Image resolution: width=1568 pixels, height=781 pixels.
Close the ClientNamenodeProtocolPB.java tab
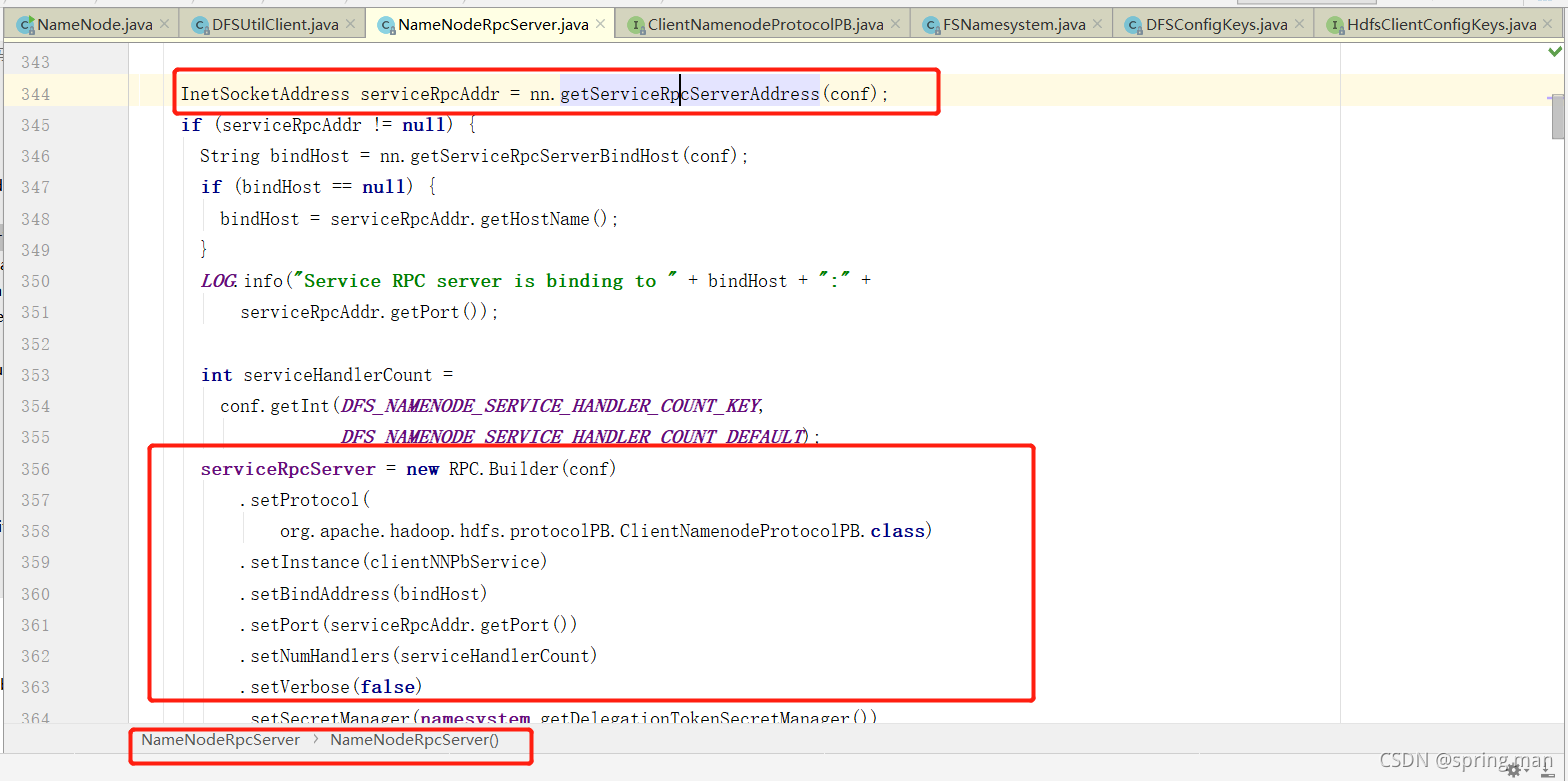click(896, 24)
